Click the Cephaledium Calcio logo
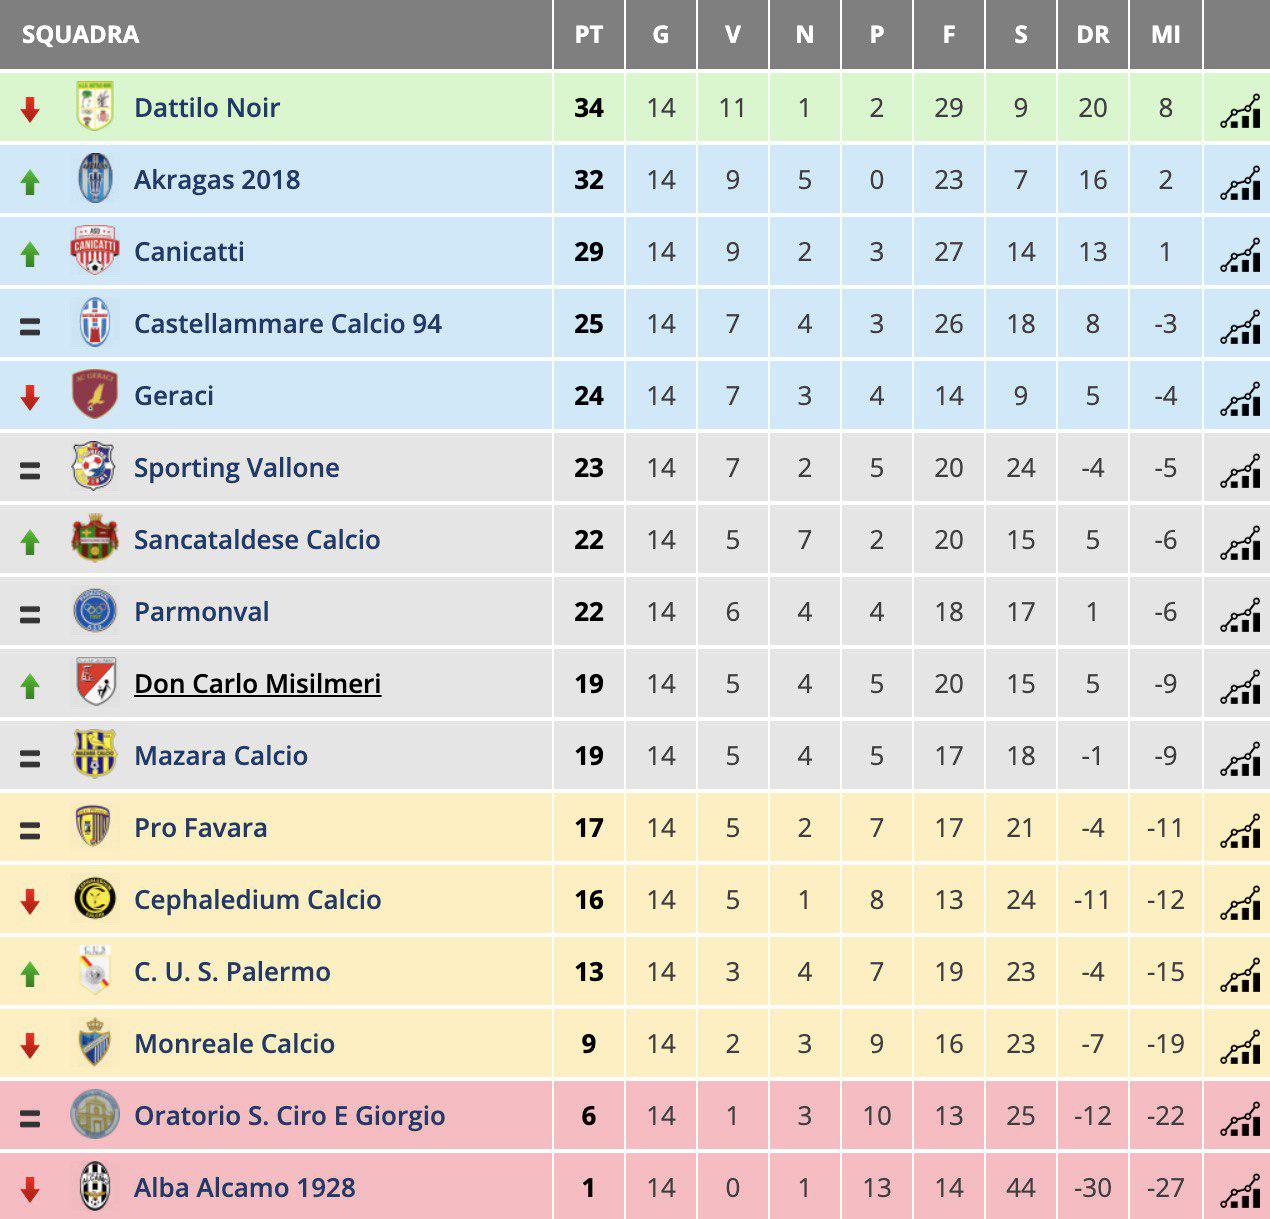 (95, 899)
